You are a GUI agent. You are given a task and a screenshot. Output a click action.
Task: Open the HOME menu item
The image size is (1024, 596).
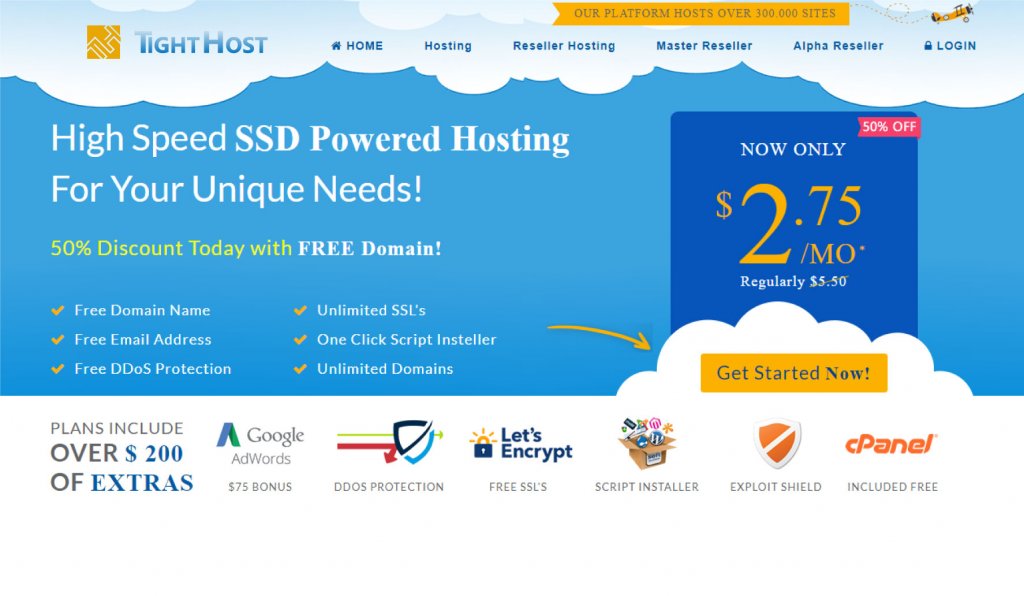[357, 46]
